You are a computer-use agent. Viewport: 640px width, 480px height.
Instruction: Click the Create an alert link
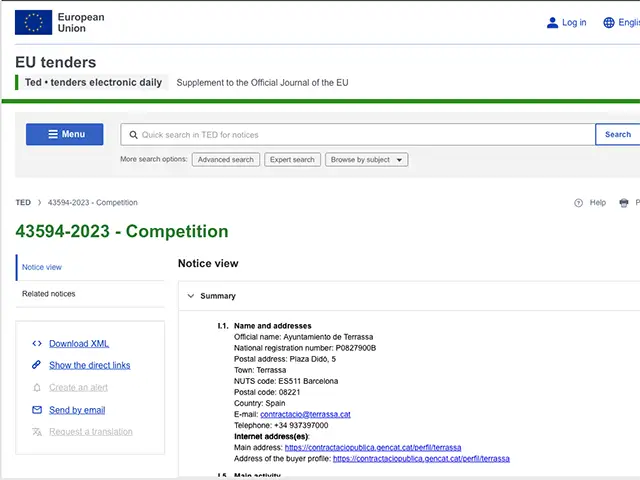tap(78, 387)
